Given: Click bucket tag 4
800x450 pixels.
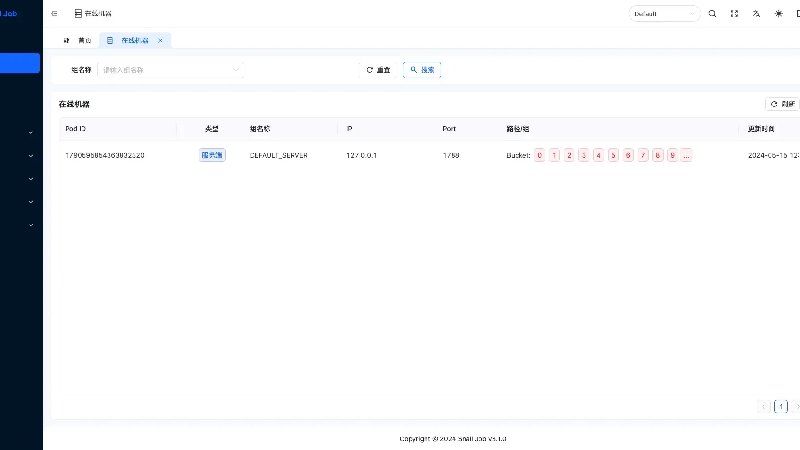Looking at the screenshot, I should (x=598, y=155).
